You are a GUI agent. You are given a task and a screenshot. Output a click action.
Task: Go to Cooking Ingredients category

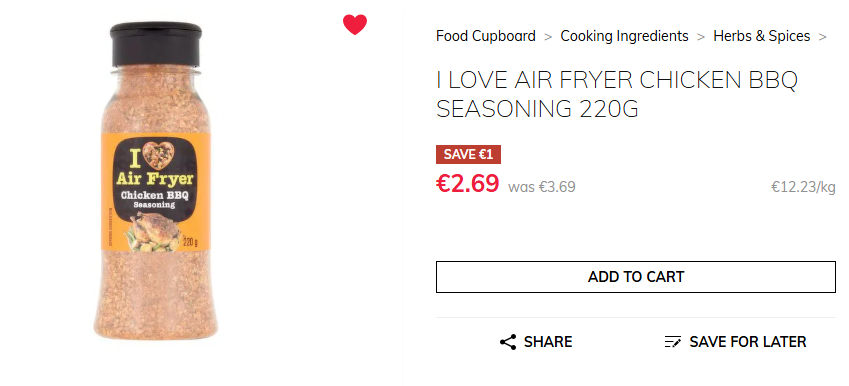(x=624, y=36)
